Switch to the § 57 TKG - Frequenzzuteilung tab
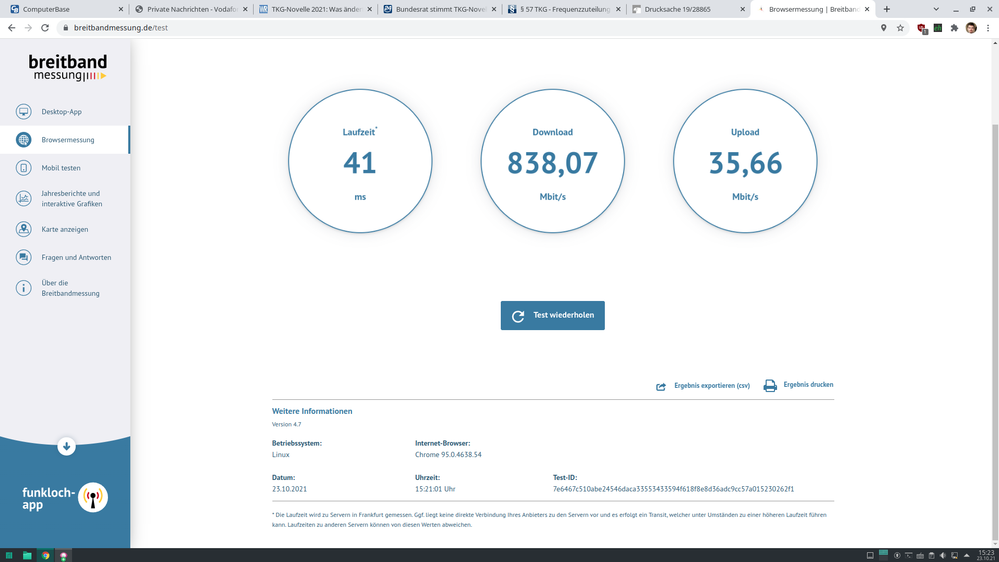 coord(564,10)
